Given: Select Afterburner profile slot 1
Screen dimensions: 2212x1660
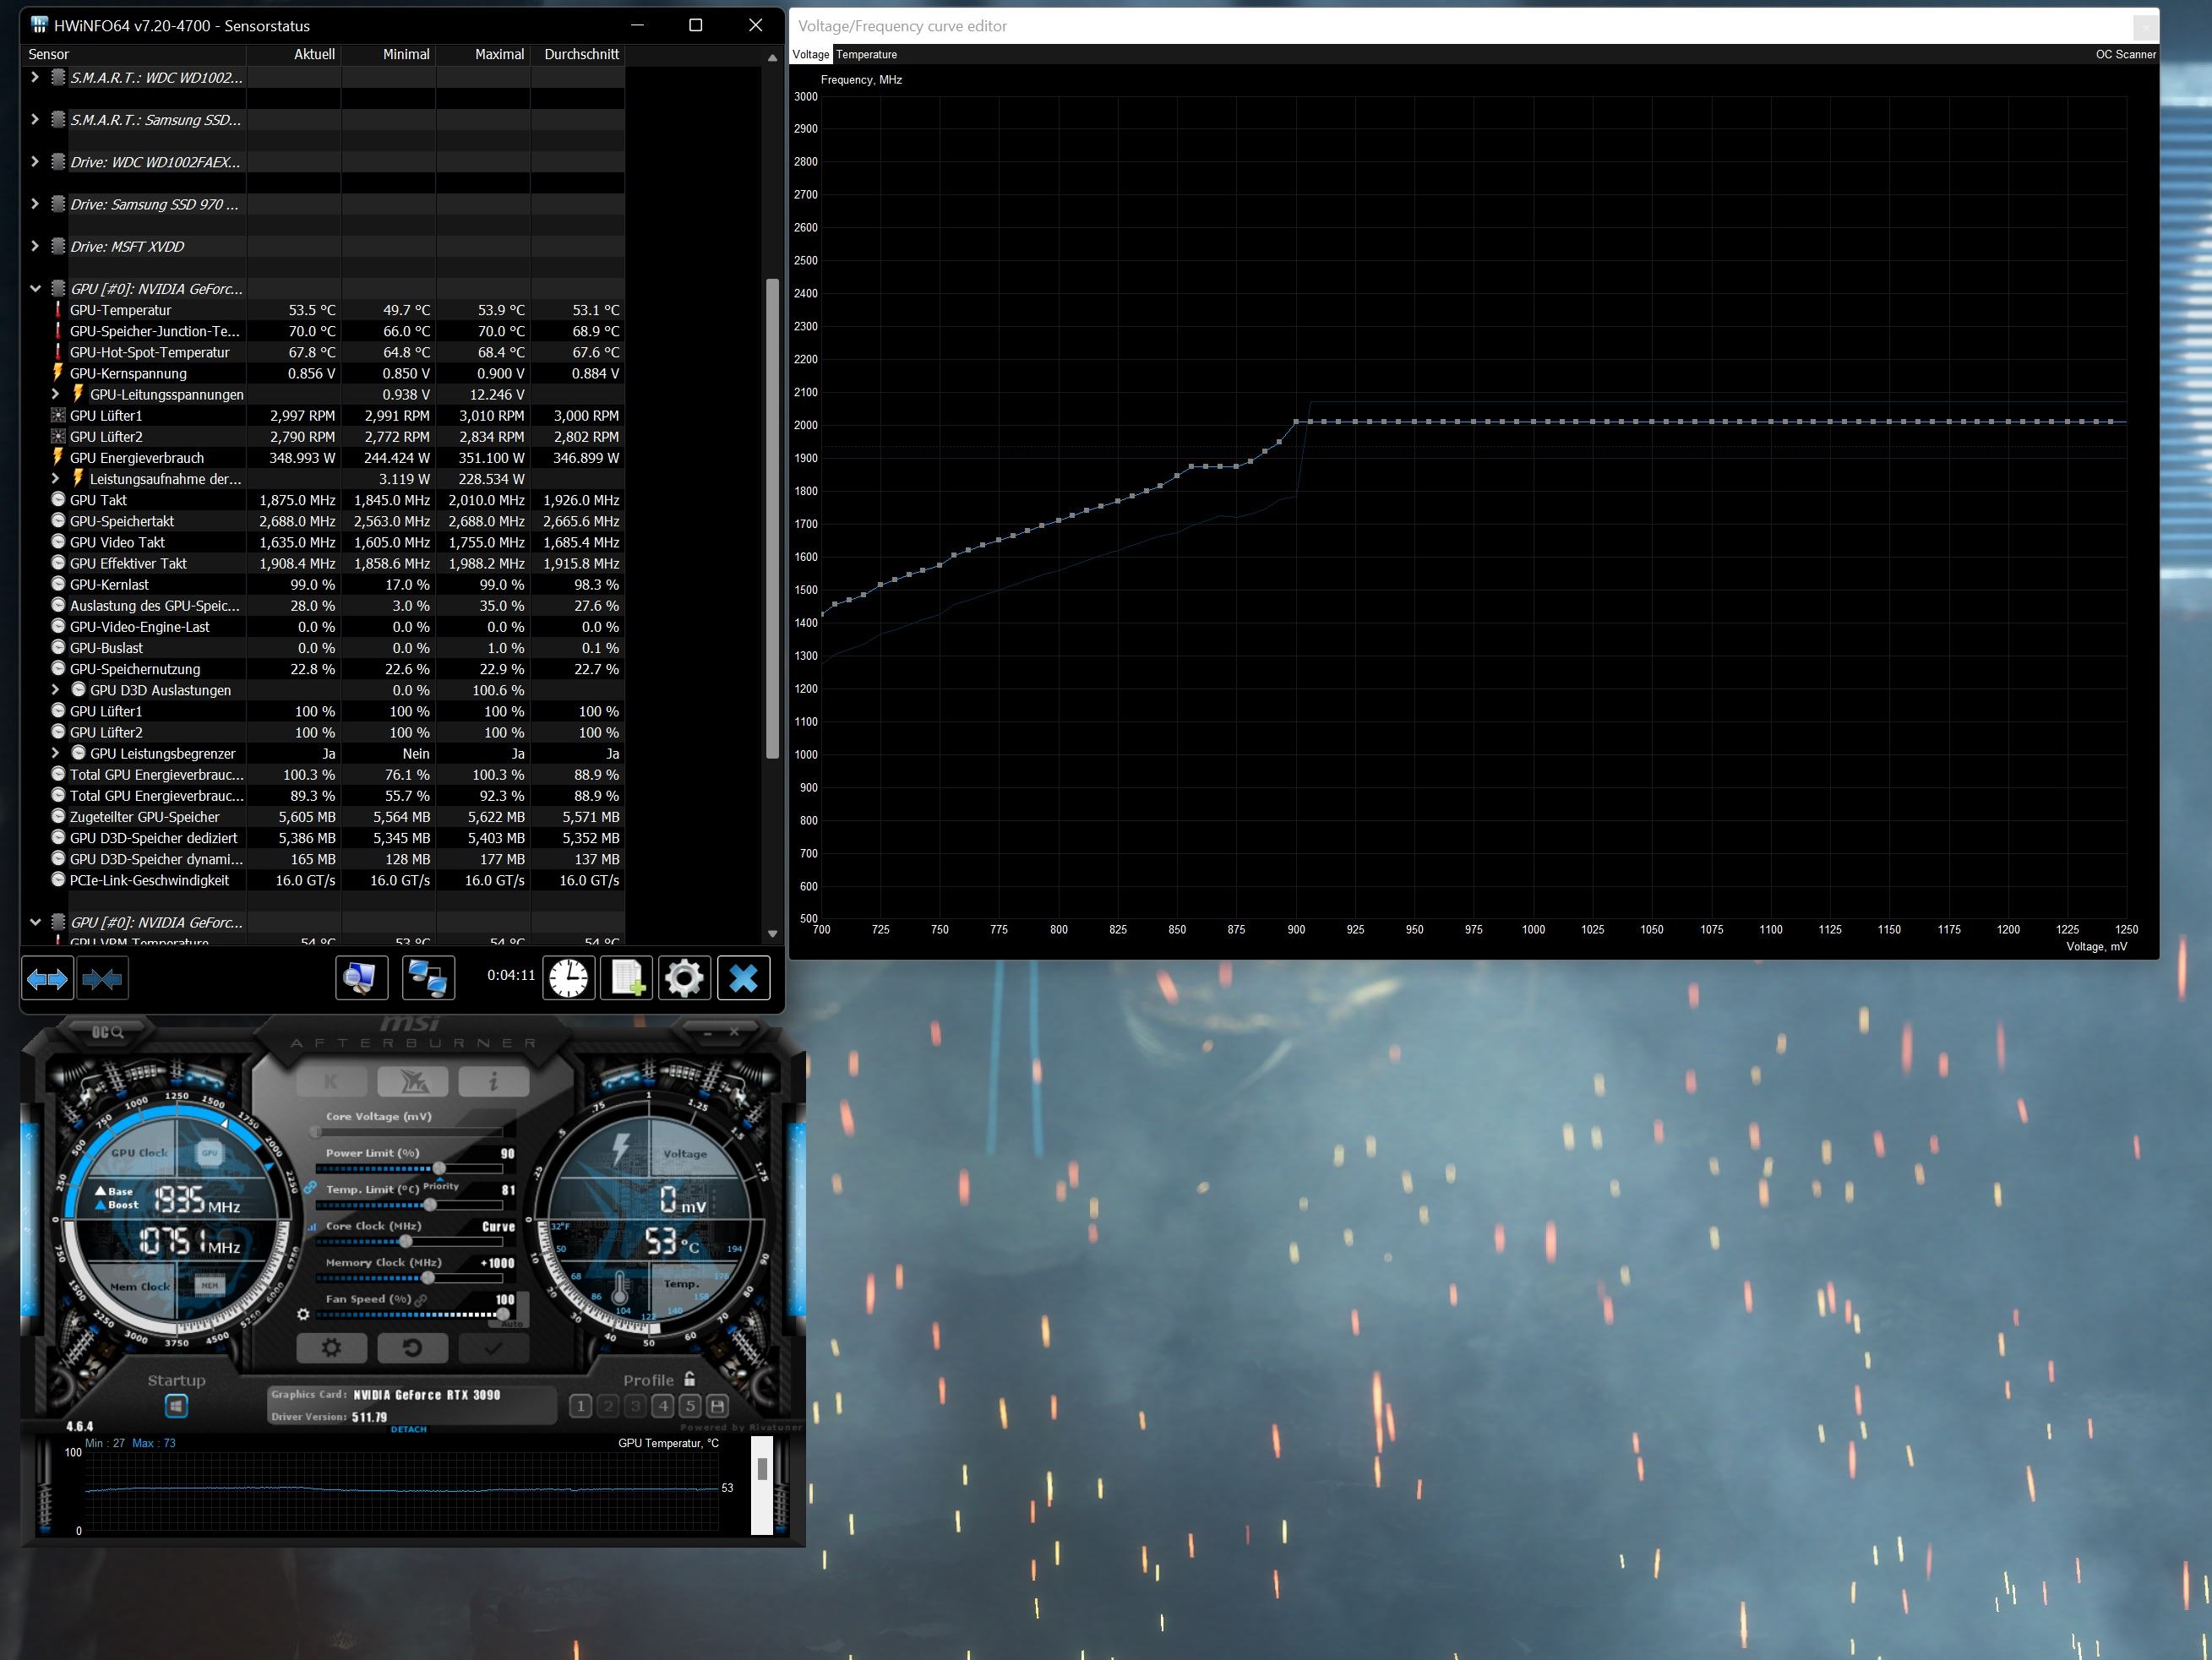Looking at the screenshot, I should [581, 1406].
